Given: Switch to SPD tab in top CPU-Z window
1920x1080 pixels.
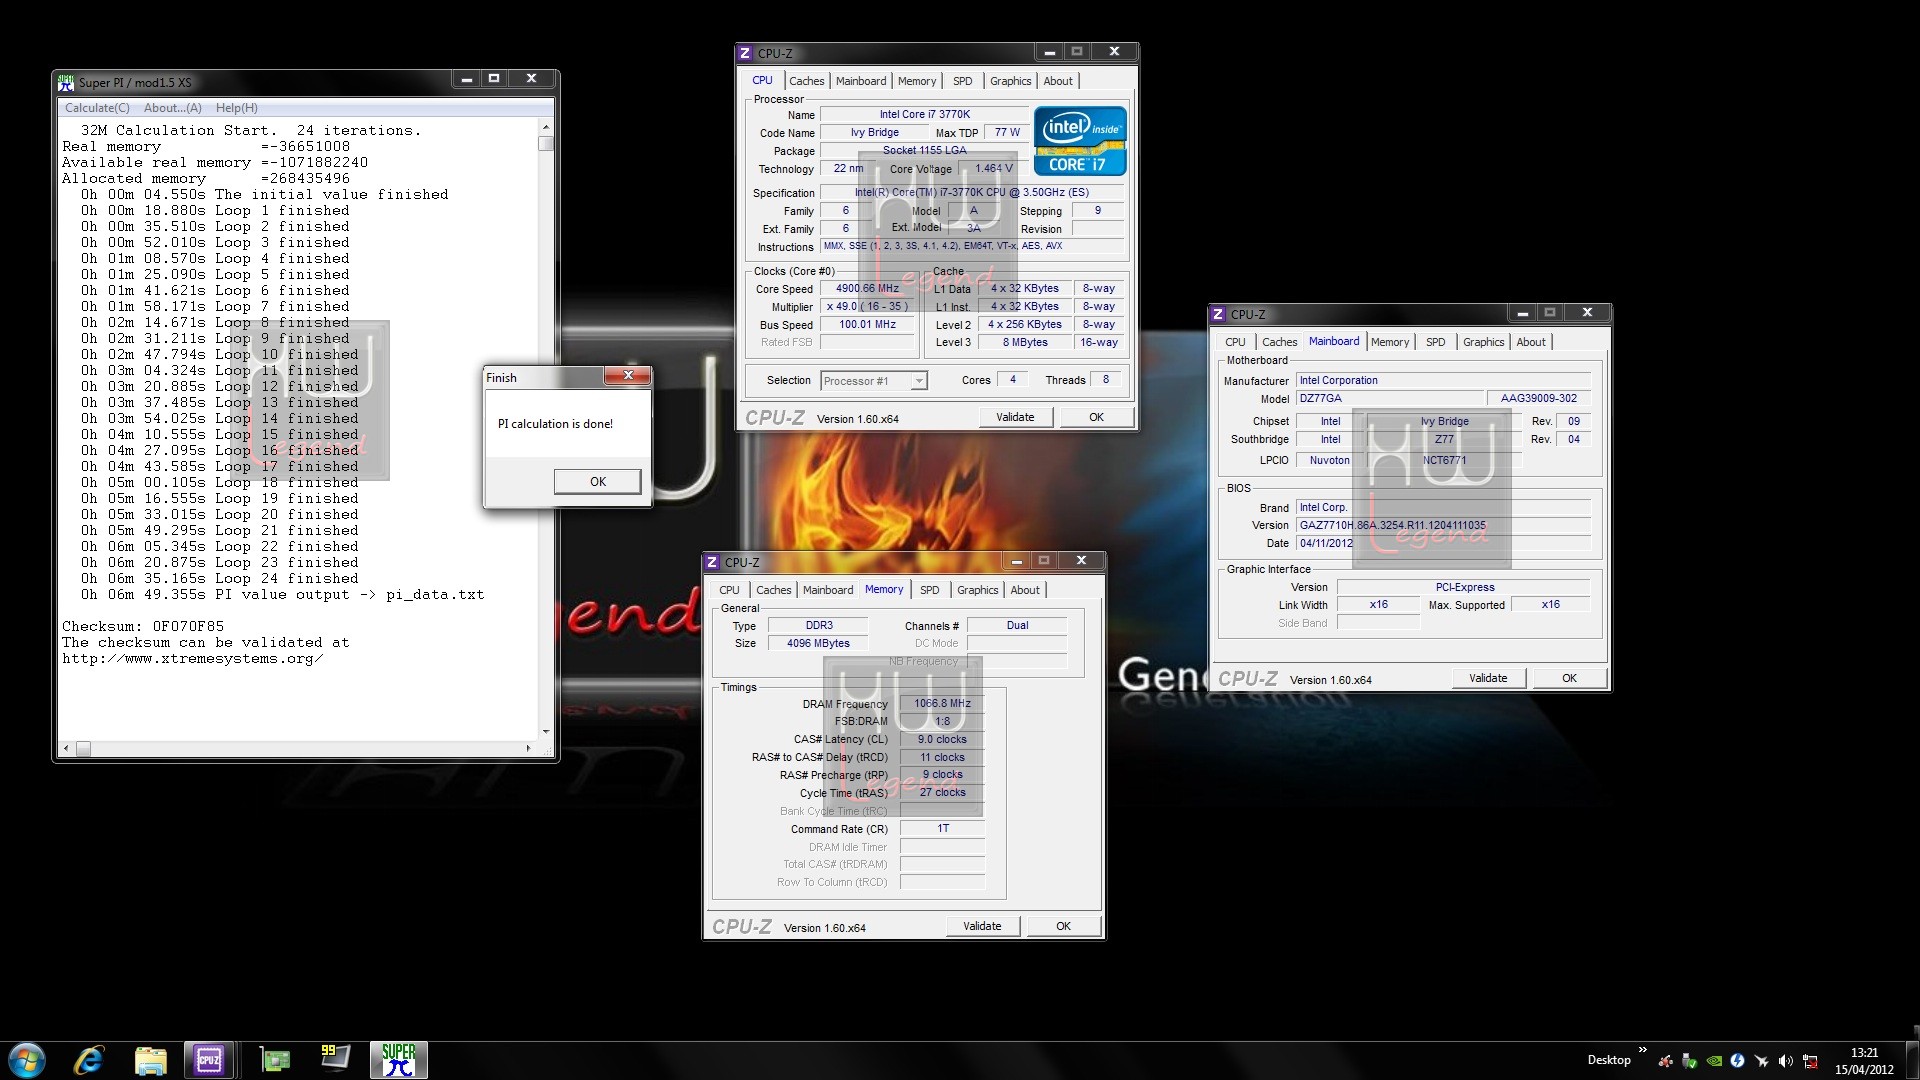Looking at the screenshot, I should click(x=962, y=81).
